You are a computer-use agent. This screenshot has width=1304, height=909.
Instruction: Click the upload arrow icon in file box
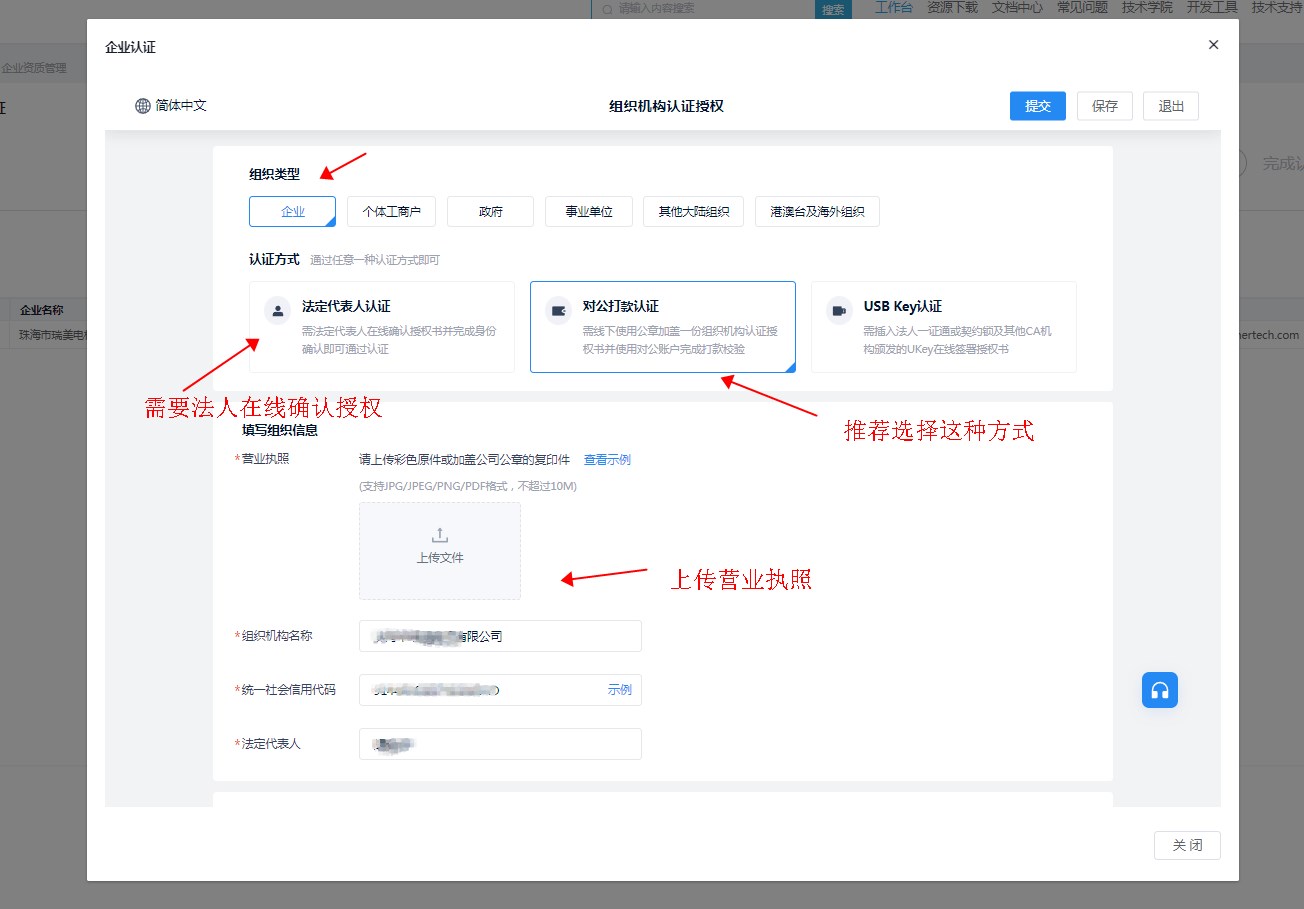point(440,535)
